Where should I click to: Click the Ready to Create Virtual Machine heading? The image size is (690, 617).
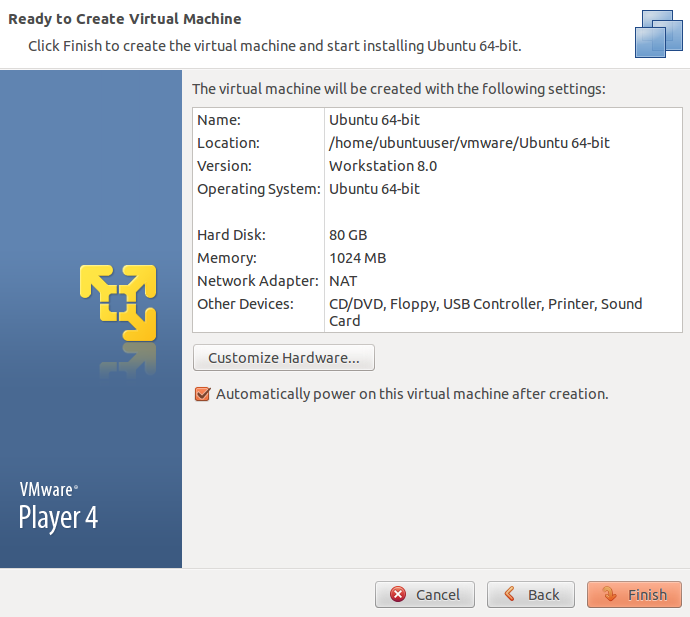[125, 19]
